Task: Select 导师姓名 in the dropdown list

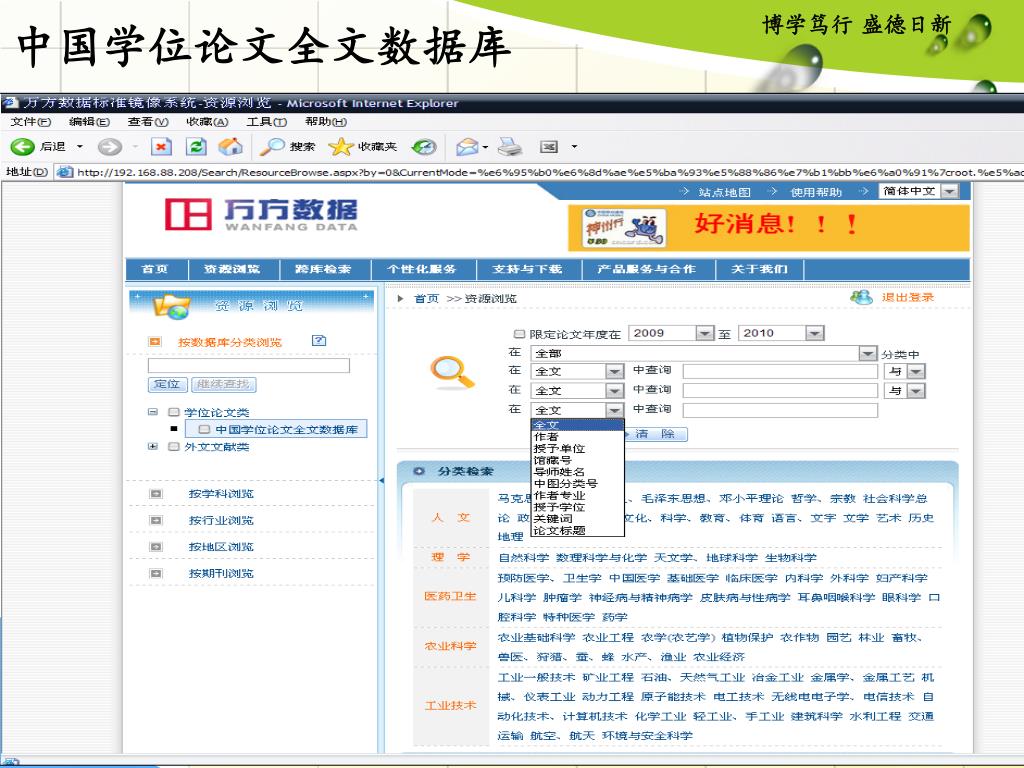Action: click(x=577, y=472)
